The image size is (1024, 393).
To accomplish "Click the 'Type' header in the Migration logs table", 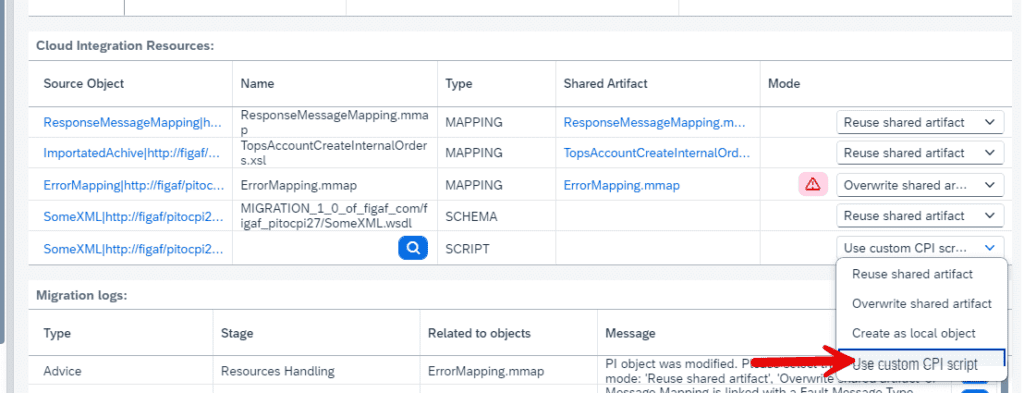I will (x=57, y=333).
